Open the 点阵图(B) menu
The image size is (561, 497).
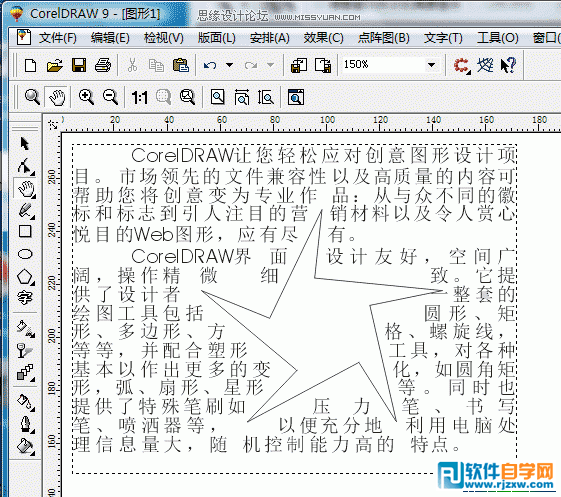pyautogui.click(x=384, y=38)
